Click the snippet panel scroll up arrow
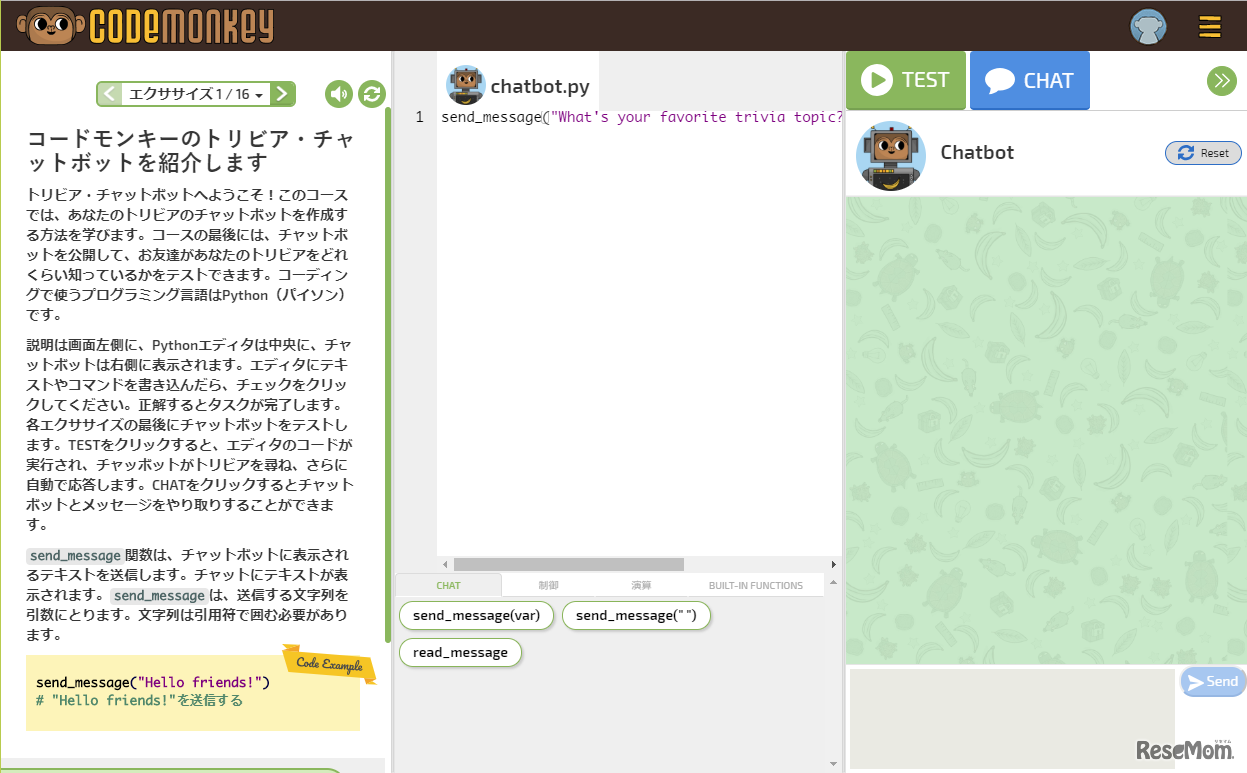 [x=833, y=582]
